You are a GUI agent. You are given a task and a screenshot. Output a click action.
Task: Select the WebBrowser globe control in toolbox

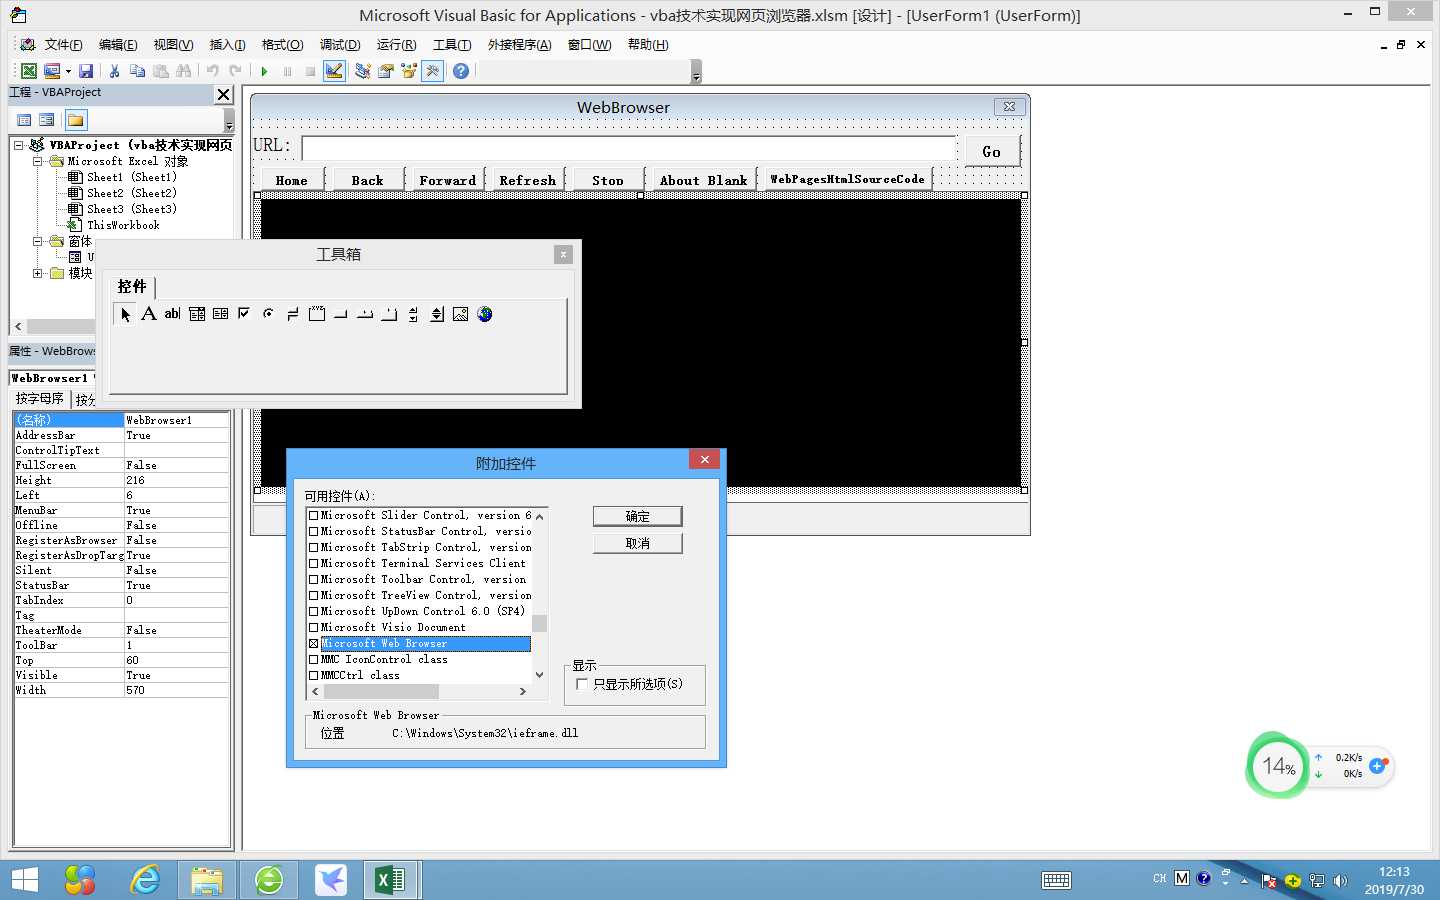click(x=485, y=314)
